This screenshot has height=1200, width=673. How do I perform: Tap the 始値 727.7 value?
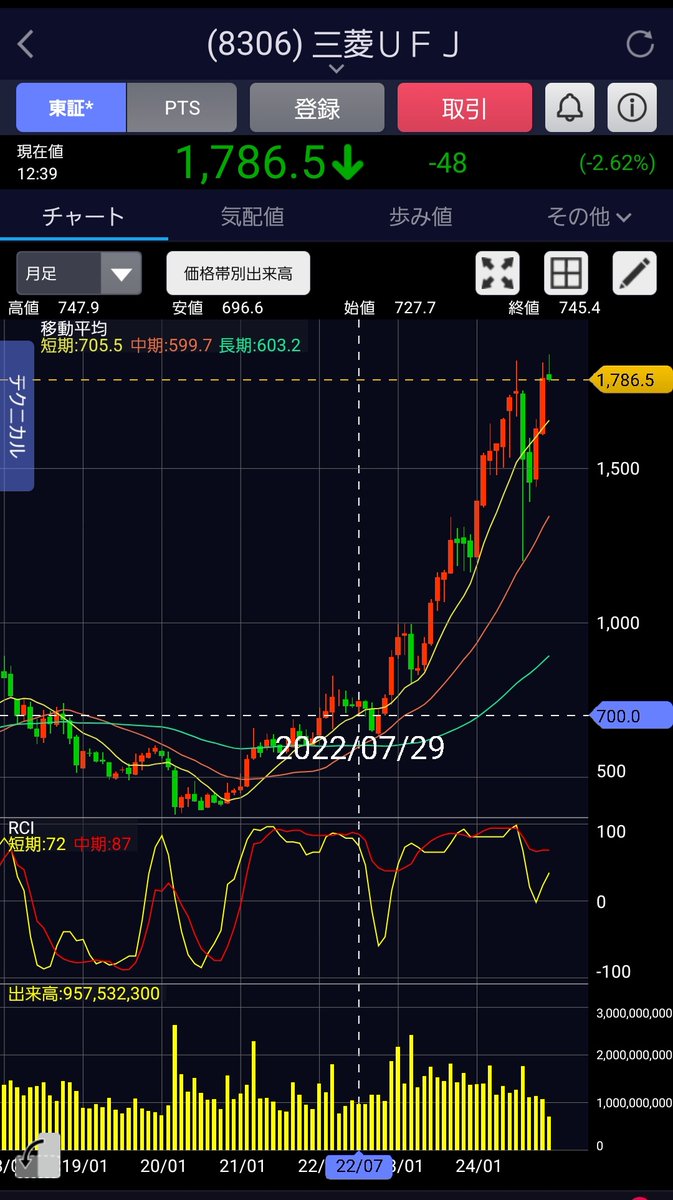390,308
